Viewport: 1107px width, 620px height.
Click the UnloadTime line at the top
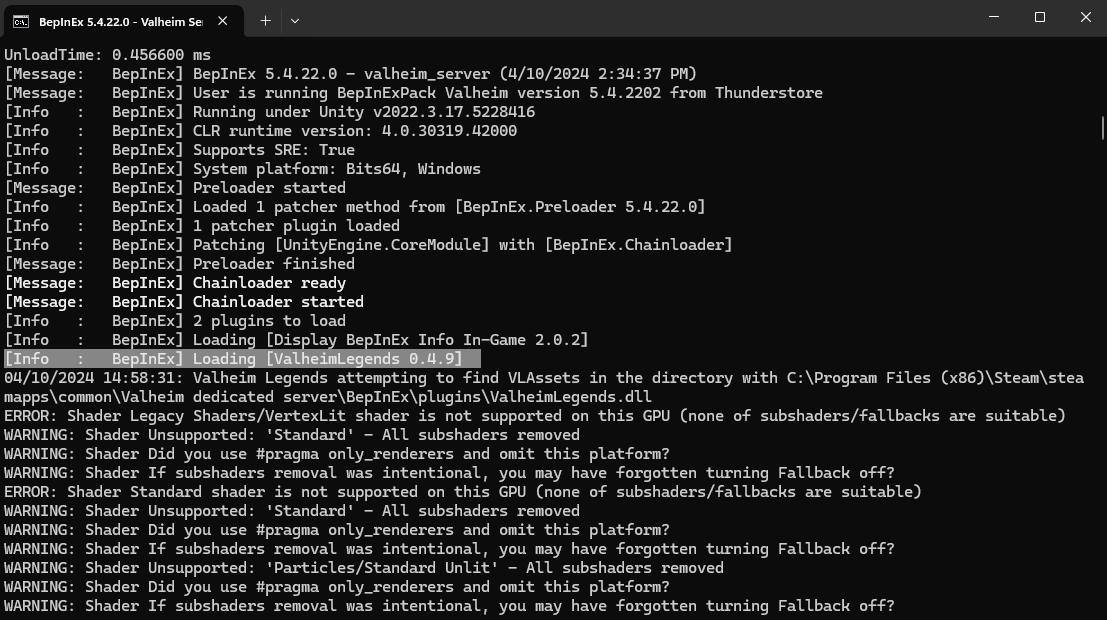click(x=107, y=55)
